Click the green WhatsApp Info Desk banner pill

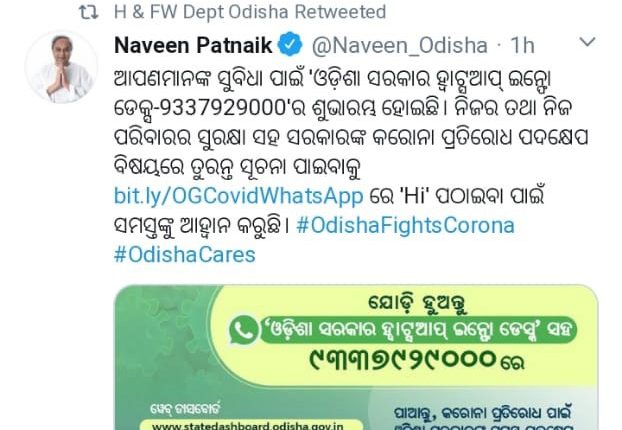[418, 330]
